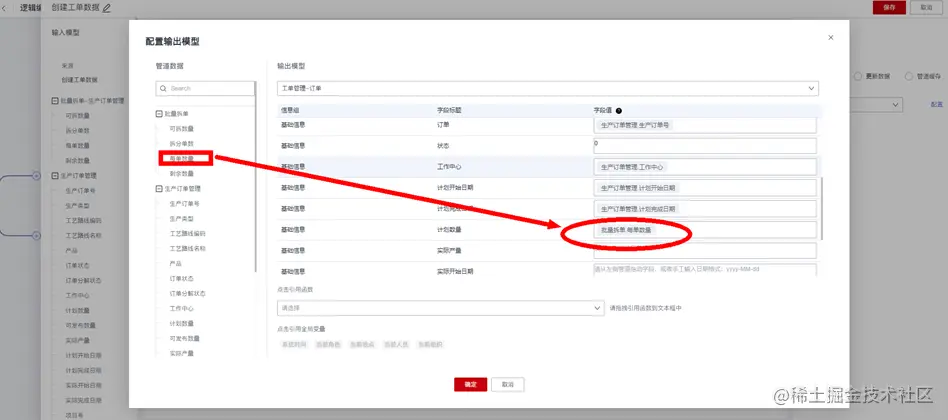948x420 pixels.
Task: Select 生产订单号 in the dialog tree
Action: tap(184, 204)
